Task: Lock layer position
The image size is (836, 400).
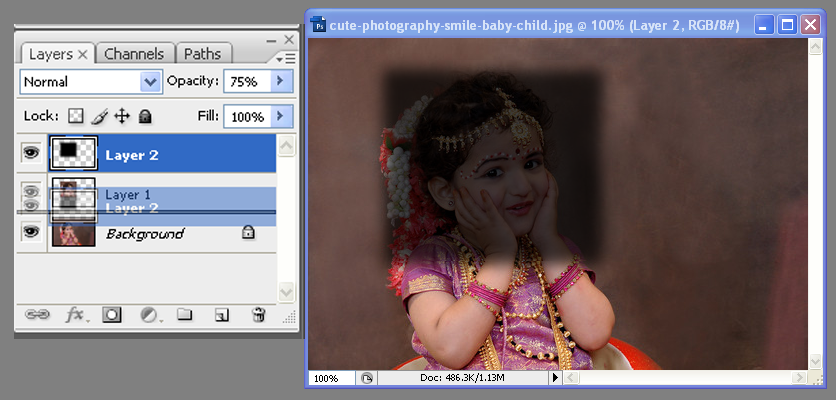Action: click(x=122, y=116)
